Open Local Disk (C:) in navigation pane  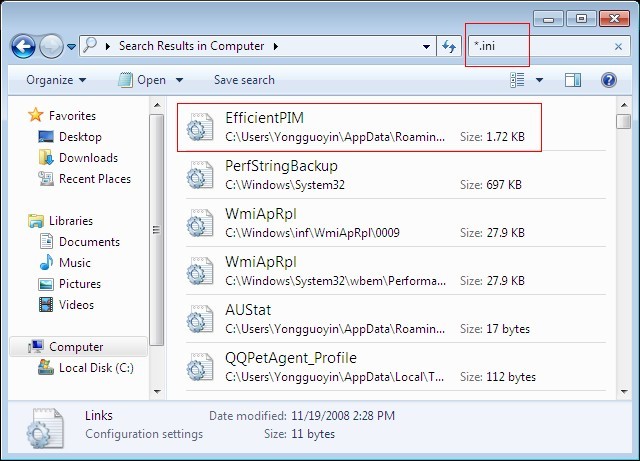[x=96, y=368]
